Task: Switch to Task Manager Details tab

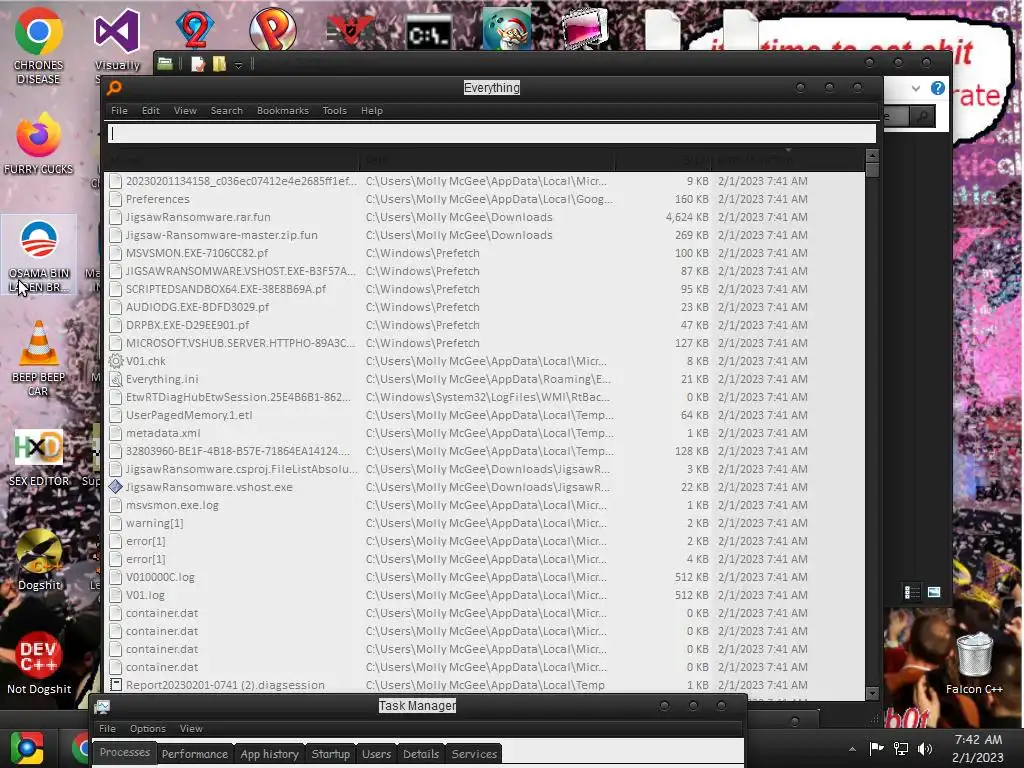Action: point(421,754)
